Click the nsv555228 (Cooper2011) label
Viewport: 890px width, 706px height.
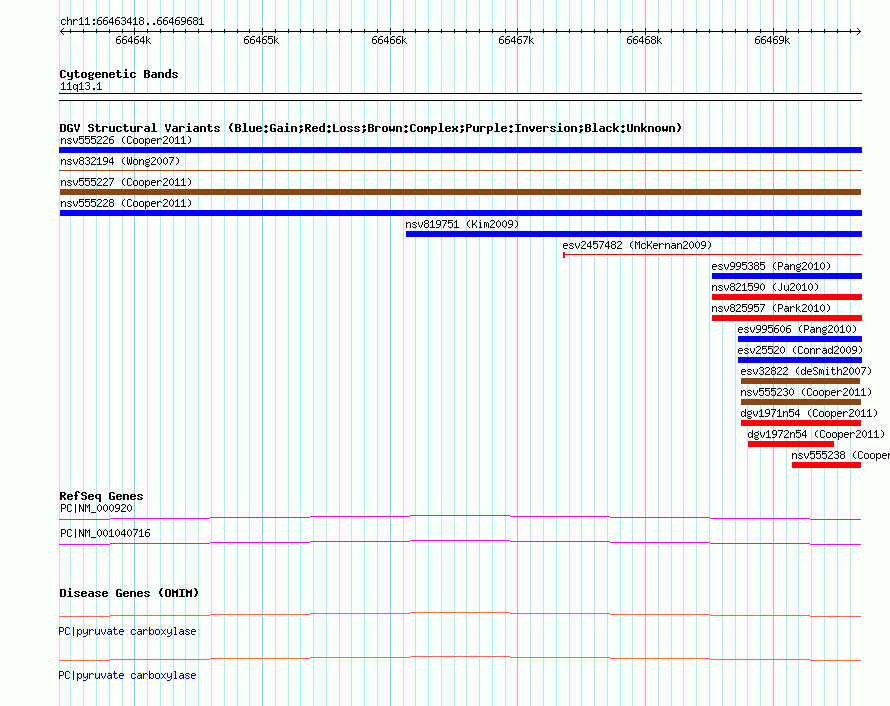tap(126, 203)
